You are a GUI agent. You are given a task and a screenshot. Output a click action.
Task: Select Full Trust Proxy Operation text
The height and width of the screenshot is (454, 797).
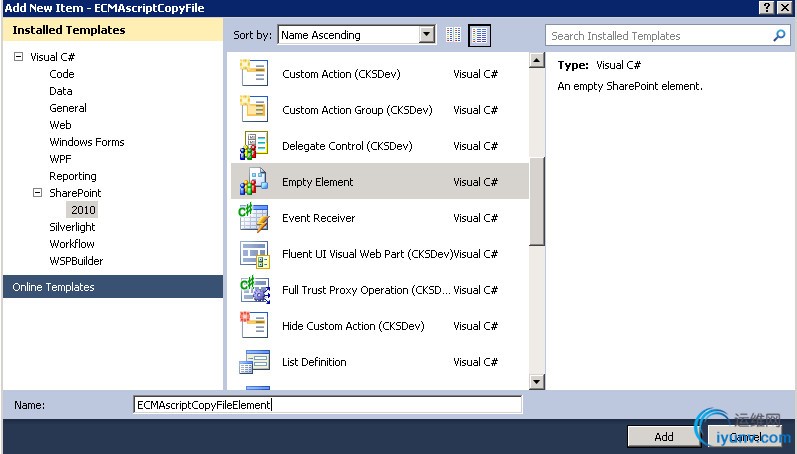[x=366, y=290]
